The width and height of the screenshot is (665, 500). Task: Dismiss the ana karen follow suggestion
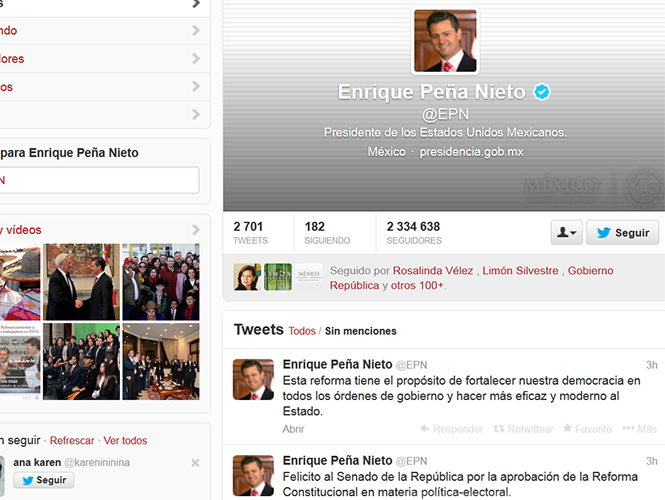(x=195, y=463)
